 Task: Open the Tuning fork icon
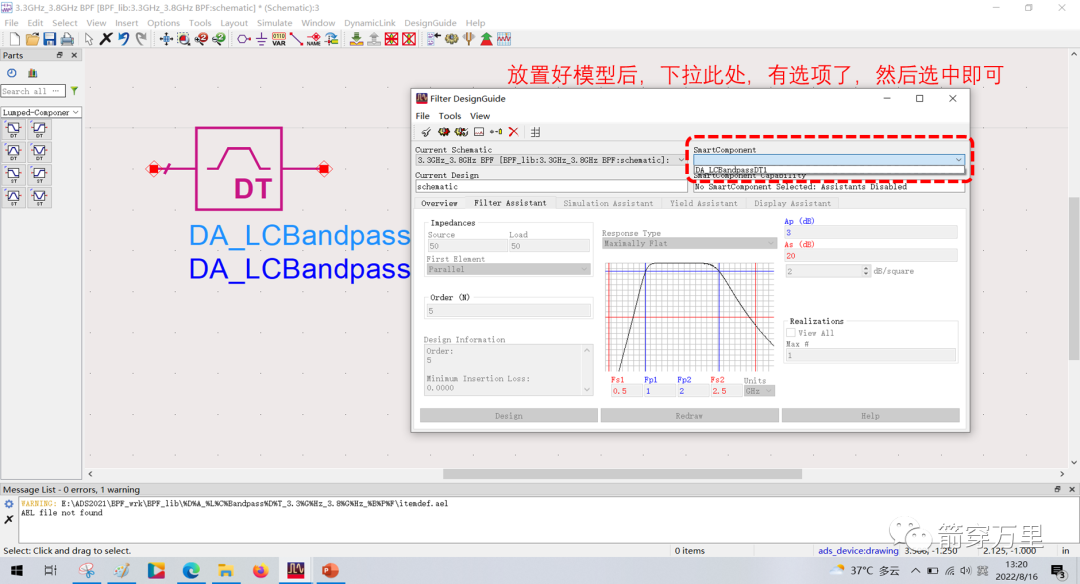tap(469, 39)
